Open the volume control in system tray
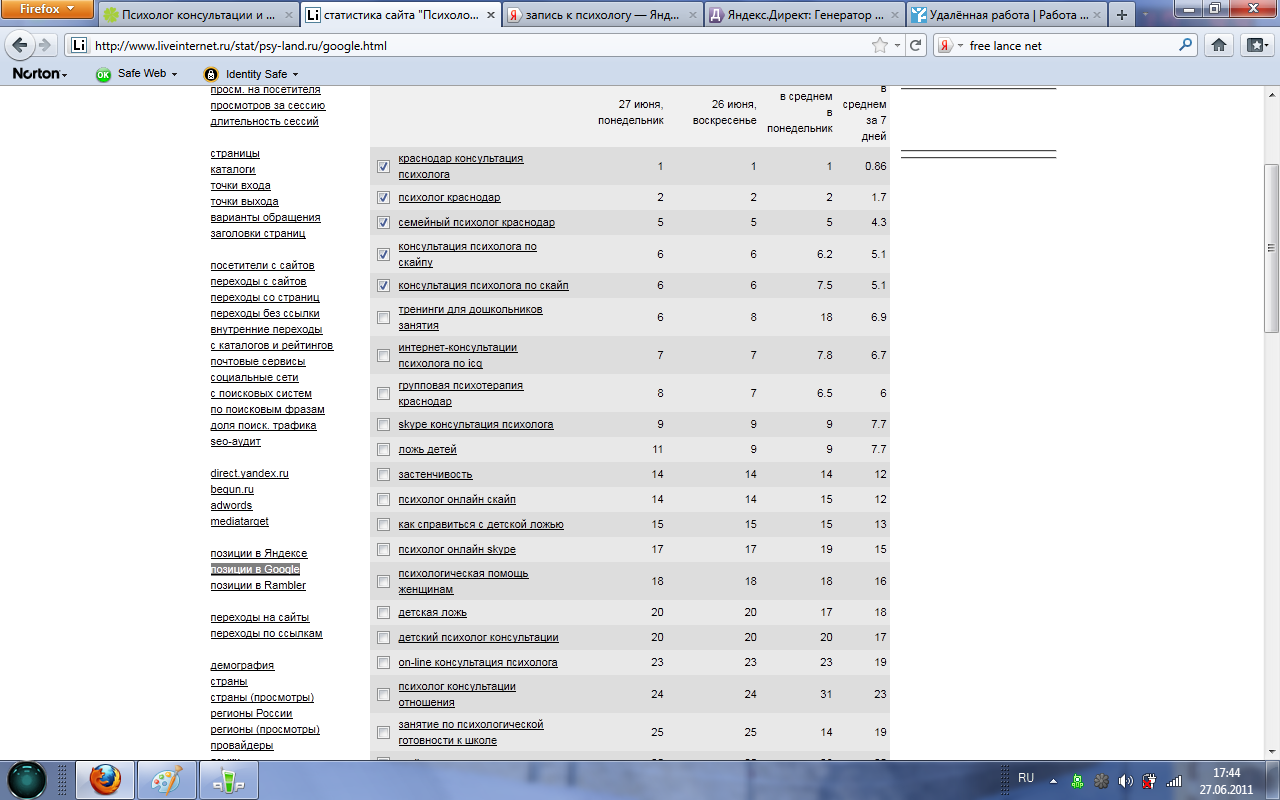This screenshot has width=1280, height=800. point(1125,780)
